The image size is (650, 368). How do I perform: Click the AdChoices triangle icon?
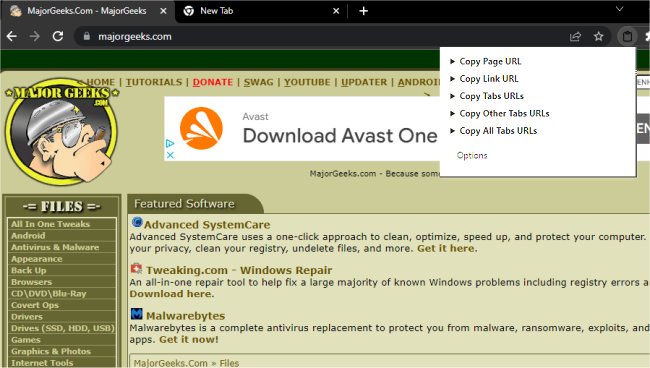170,144
